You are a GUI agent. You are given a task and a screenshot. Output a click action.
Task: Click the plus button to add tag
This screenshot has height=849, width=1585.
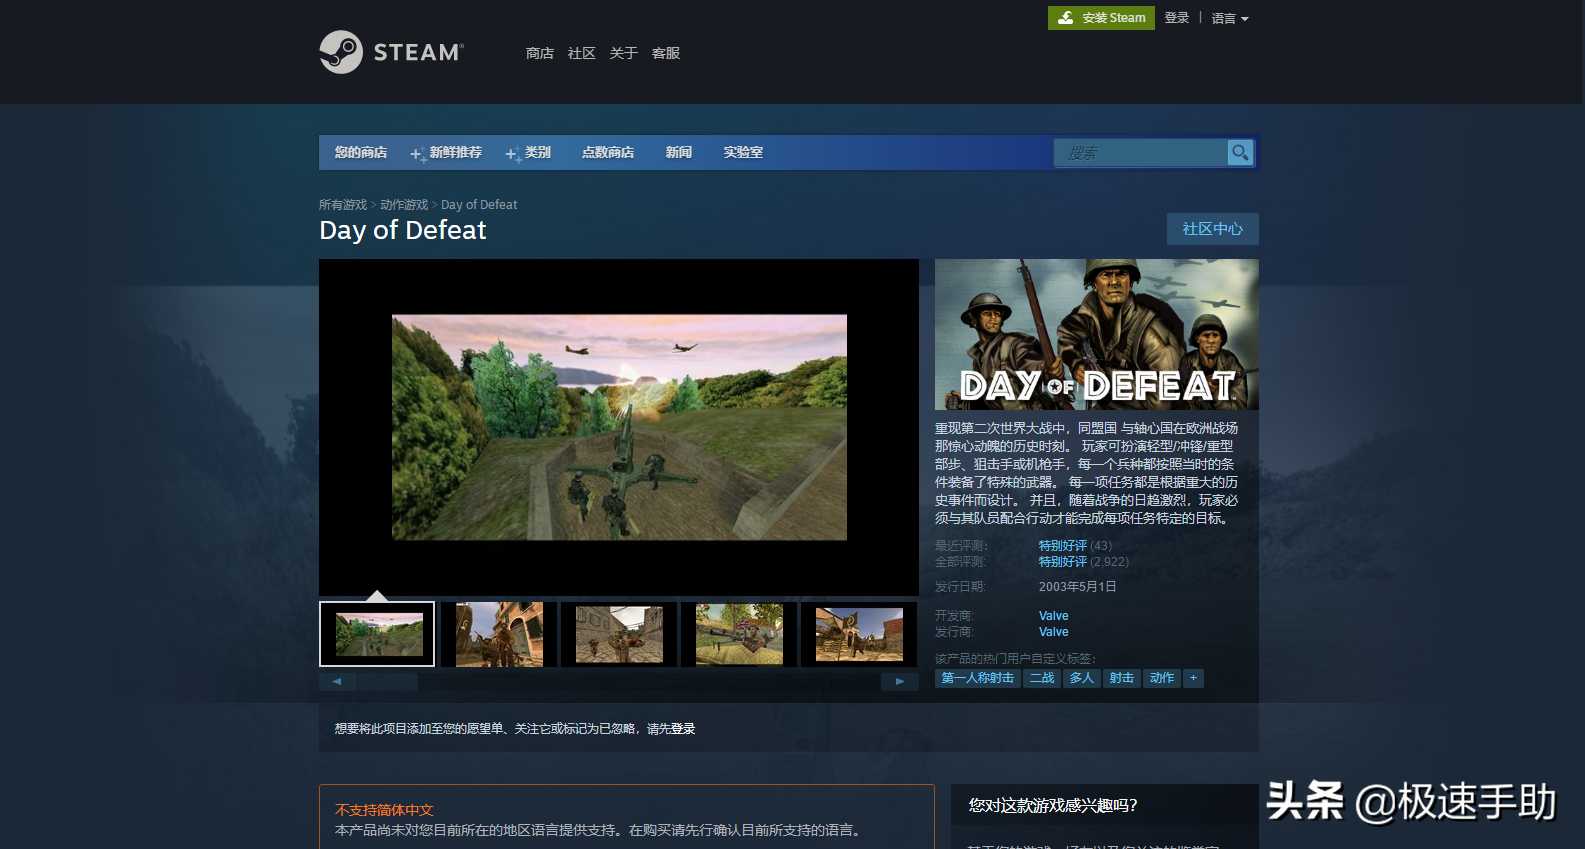click(x=1193, y=678)
